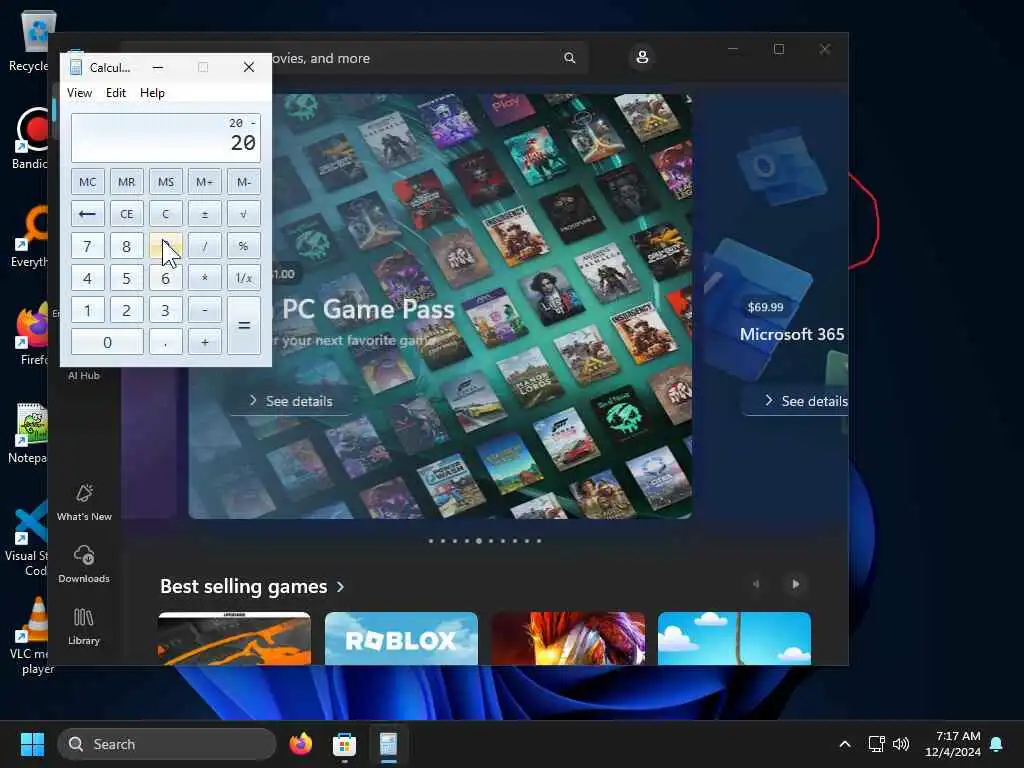The width and height of the screenshot is (1024, 768).
Task: Open the Store account profile icon
Action: (x=642, y=57)
